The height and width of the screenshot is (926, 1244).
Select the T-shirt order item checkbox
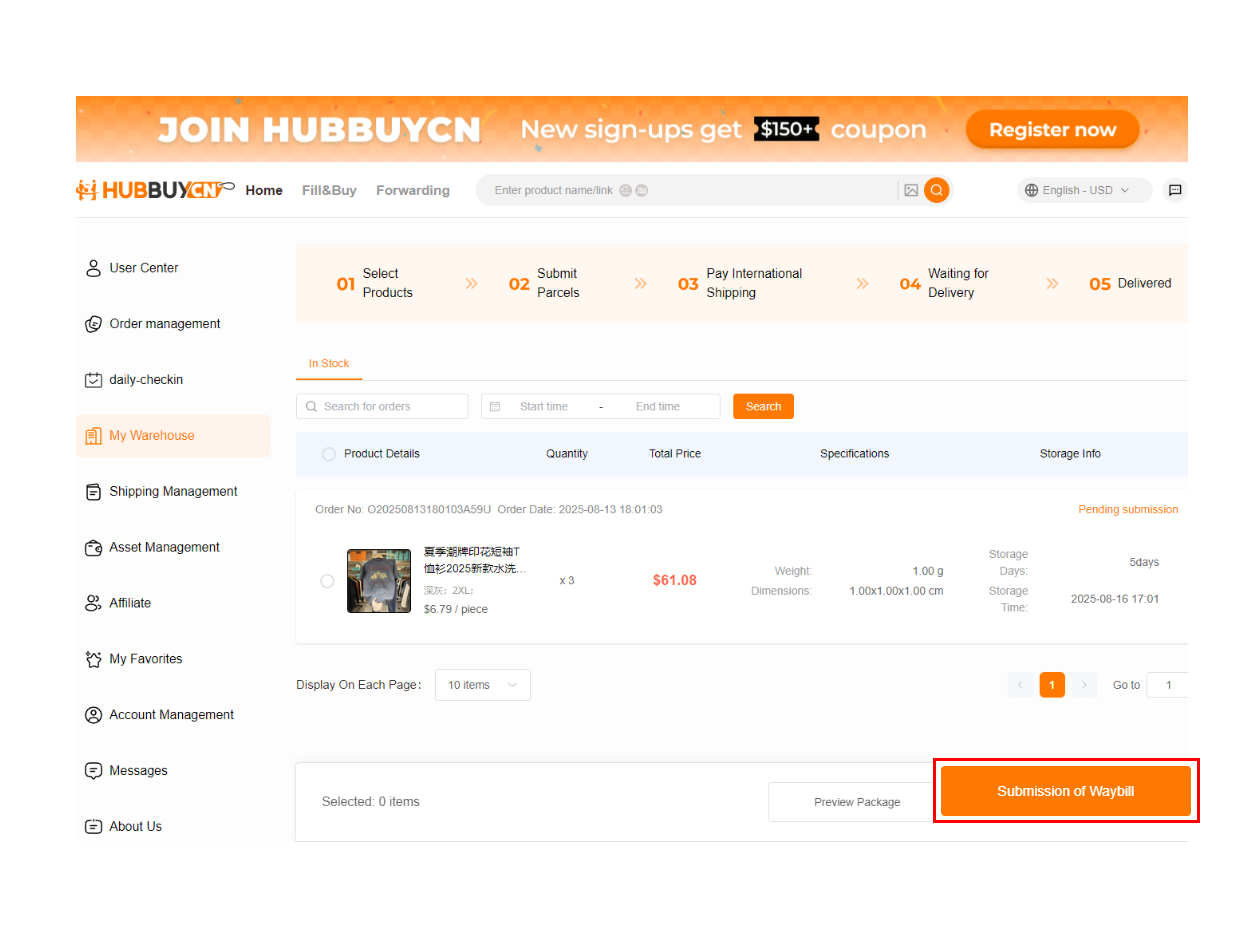327,581
